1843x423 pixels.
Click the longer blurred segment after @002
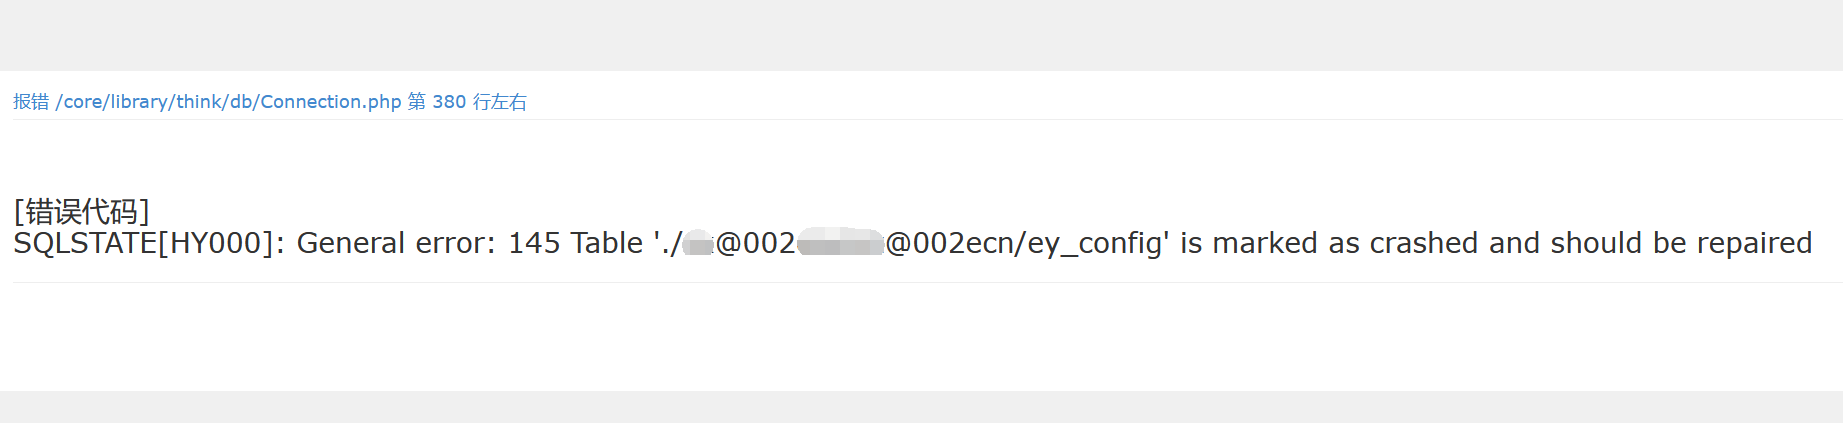tap(840, 243)
